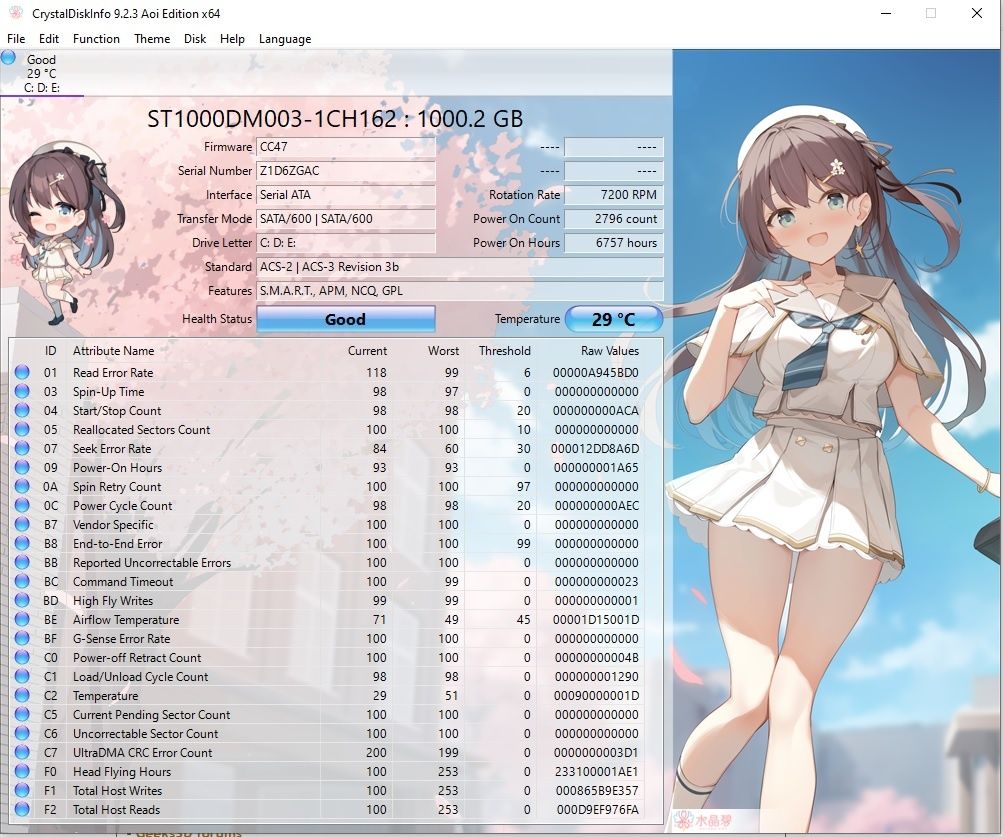Select the Temperature attribute row name
1003x837 pixels.
click(x=106, y=696)
